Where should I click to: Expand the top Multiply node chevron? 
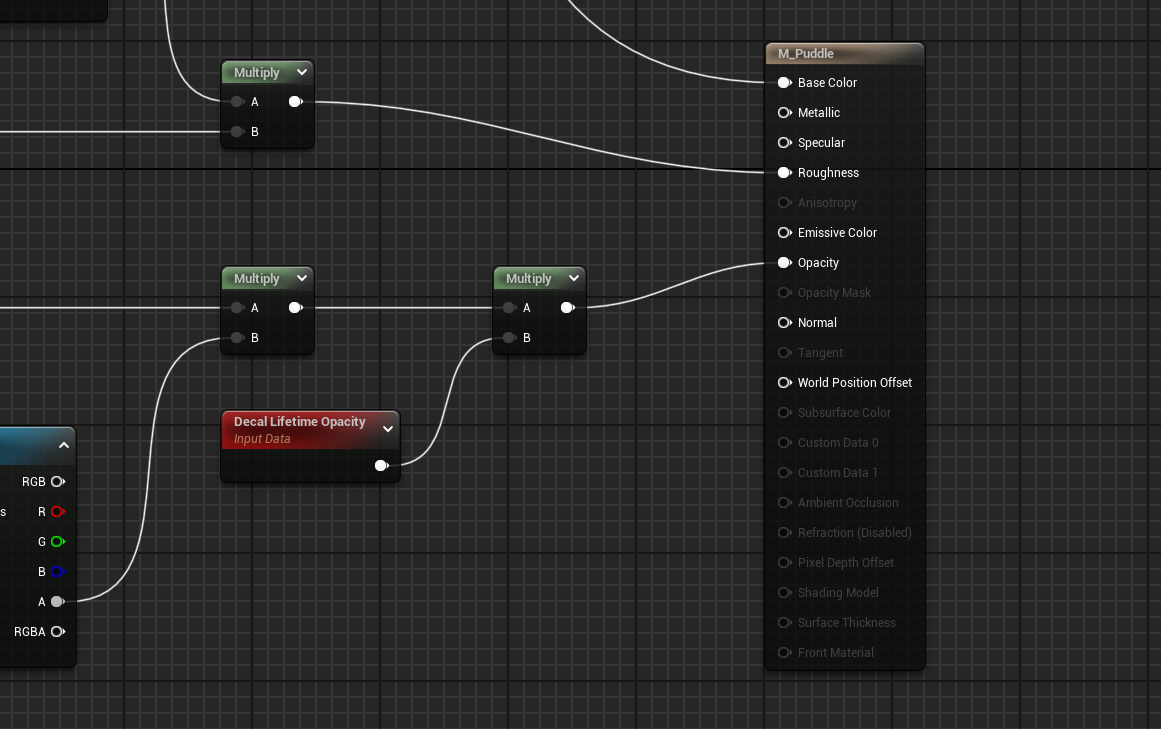301,73
